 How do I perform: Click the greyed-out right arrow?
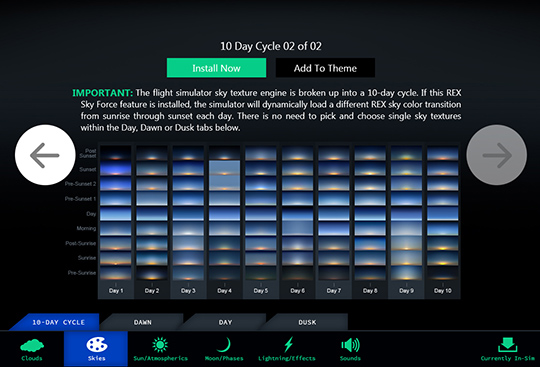pyautogui.click(x=497, y=155)
